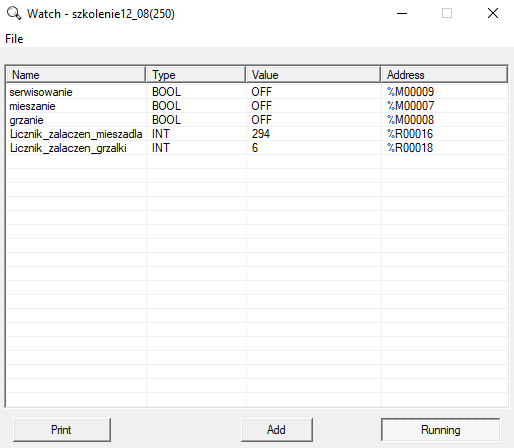This screenshot has height=448, width=514.
Task: Click the Address column header
Action: point(444,74)
